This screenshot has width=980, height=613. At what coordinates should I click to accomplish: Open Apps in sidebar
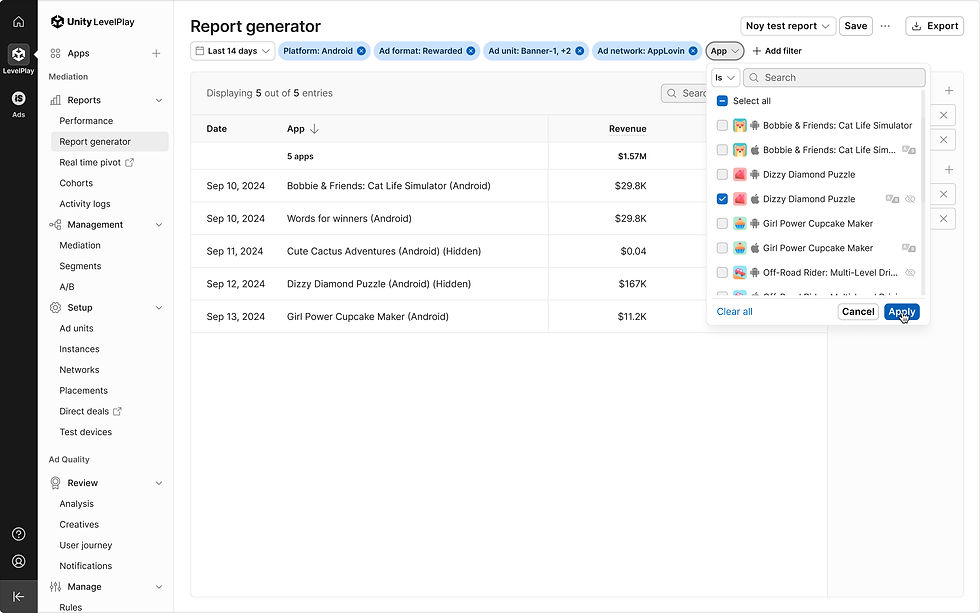coord(78,54)
